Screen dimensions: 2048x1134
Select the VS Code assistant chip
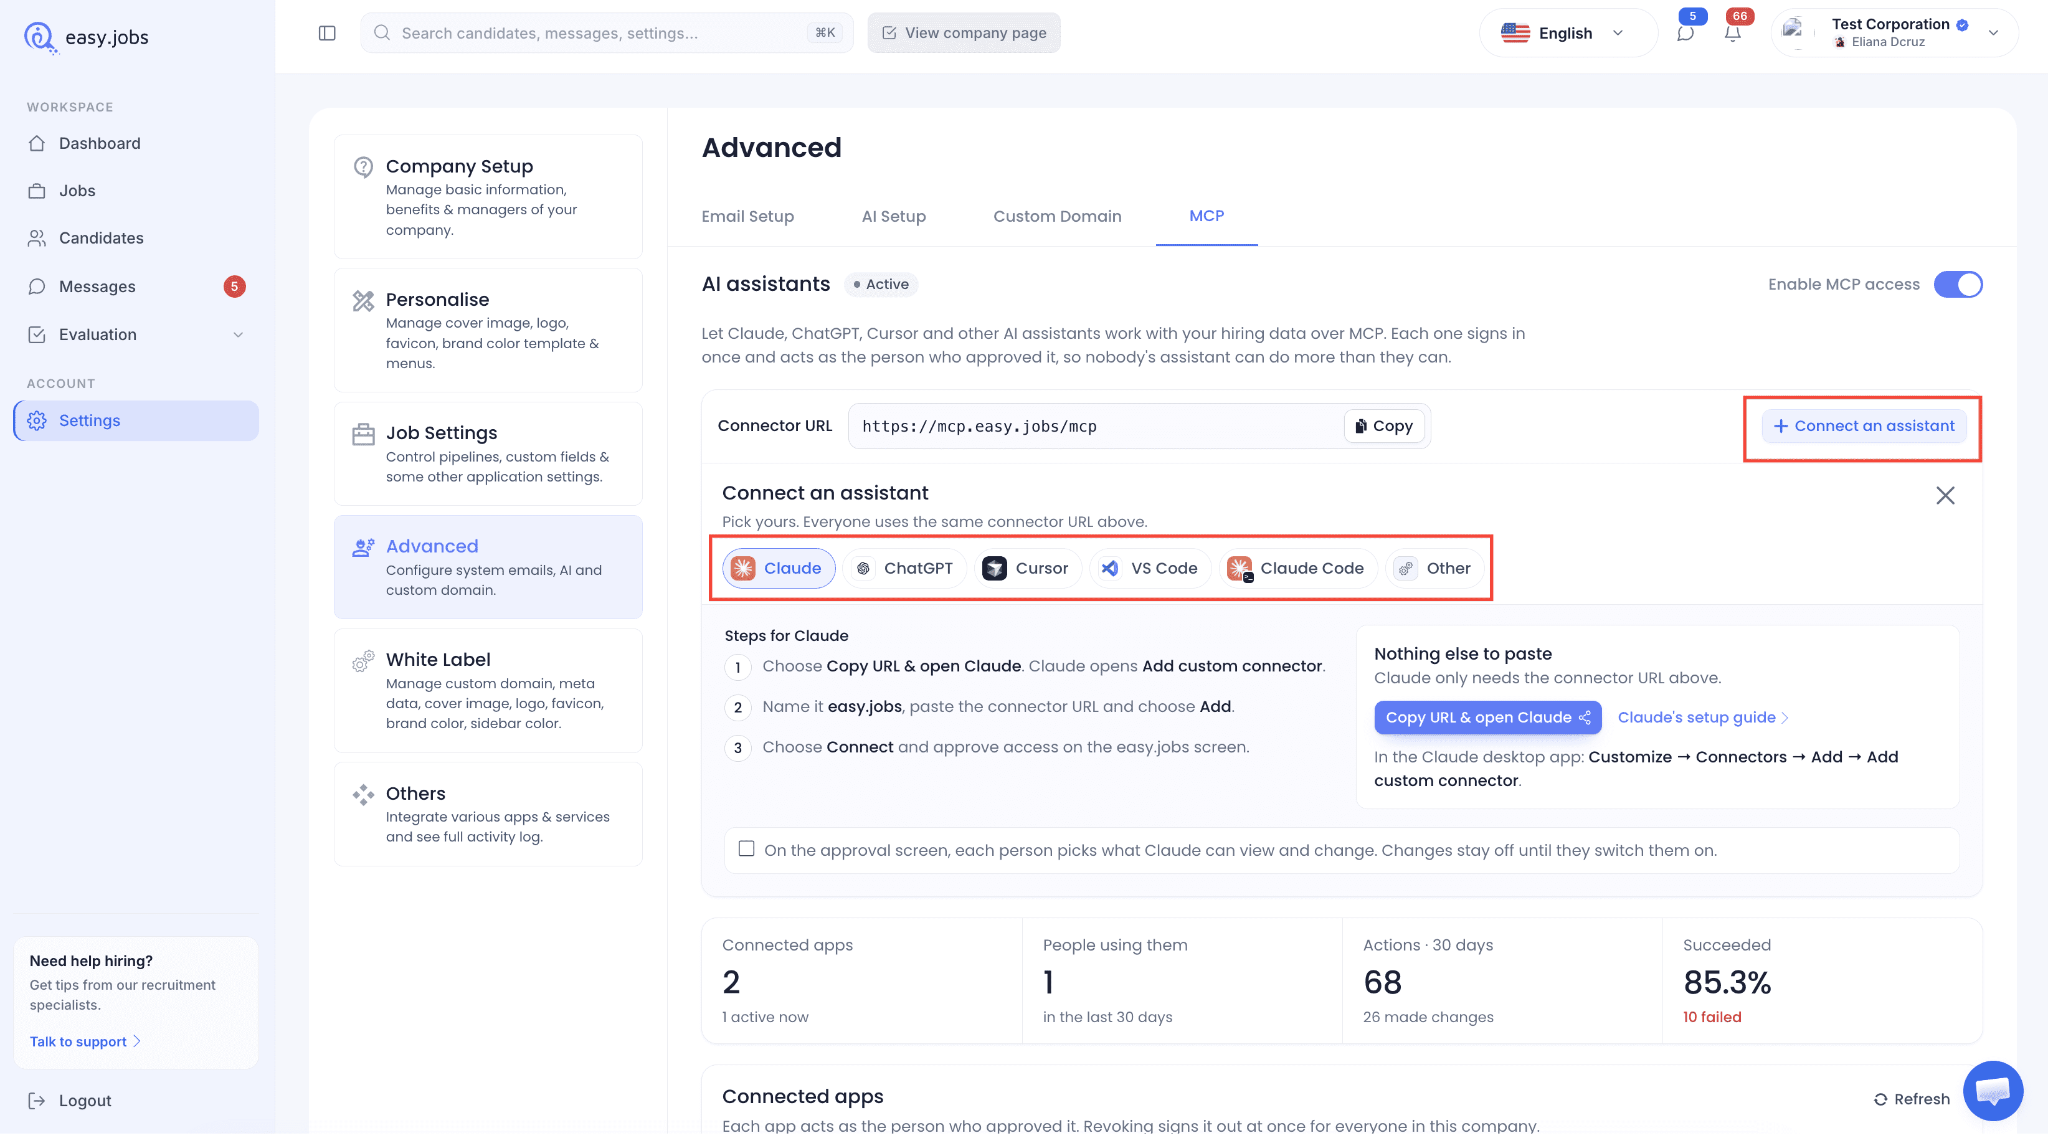1150,568
